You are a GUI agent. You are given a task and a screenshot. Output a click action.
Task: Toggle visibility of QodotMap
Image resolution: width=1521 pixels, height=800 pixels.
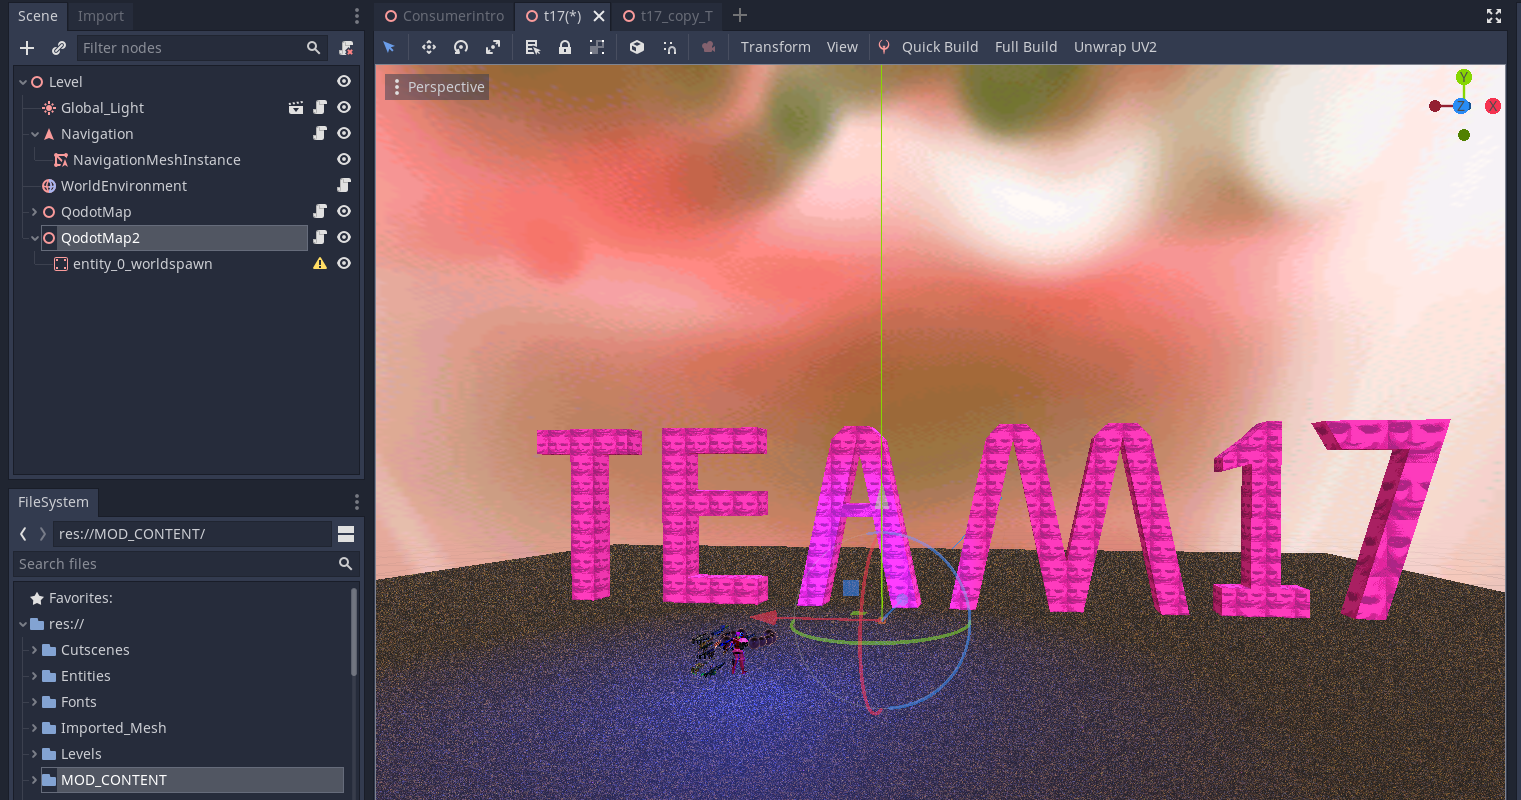click(x=344, y=211)
